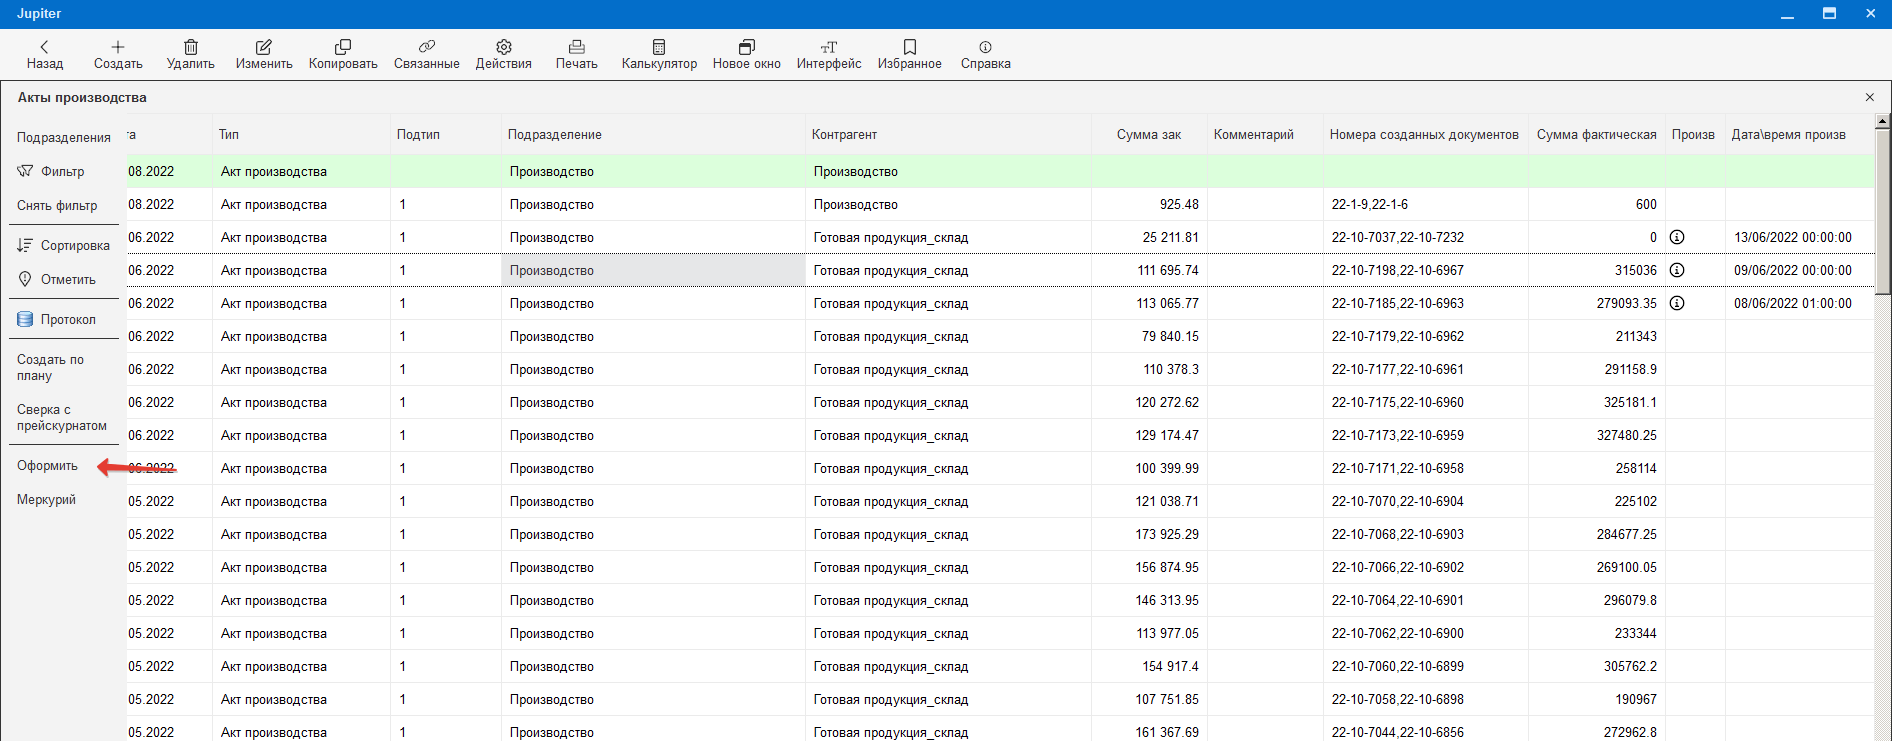Close the Акты производства panel
The height and width of the screenshot is (741, 1892).
(x=1870, y=97)
